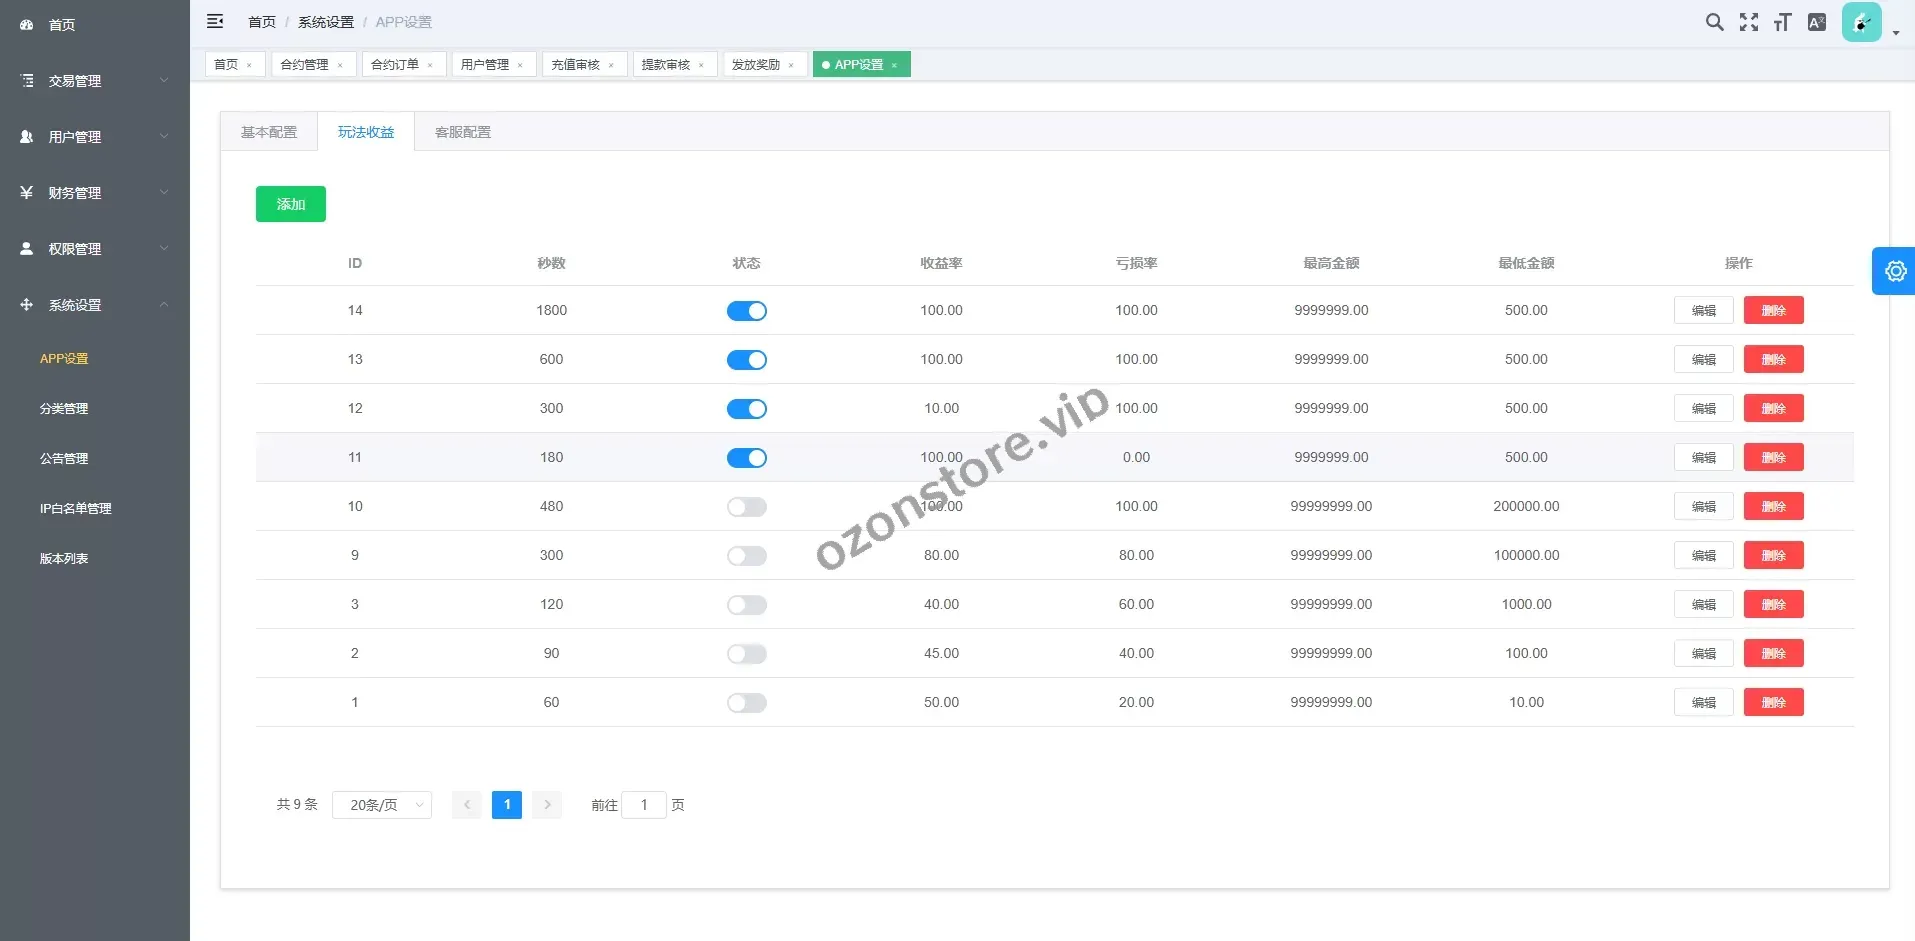This screenshot has width=1915, height=941.
Task: Close the 合约管理 tab with its x
Action: pos(340,65)
